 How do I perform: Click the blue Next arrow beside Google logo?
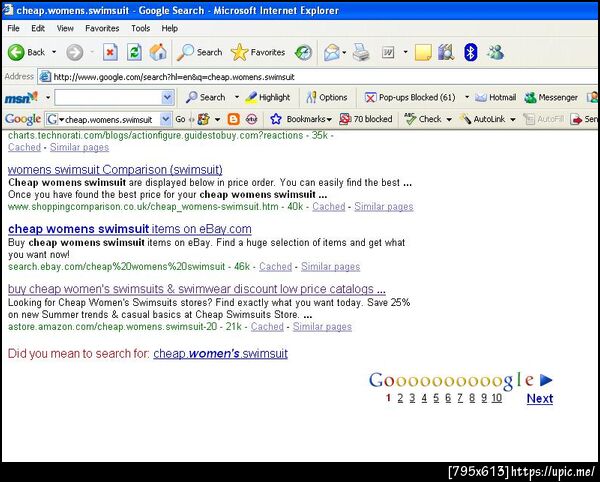point(546,380)
